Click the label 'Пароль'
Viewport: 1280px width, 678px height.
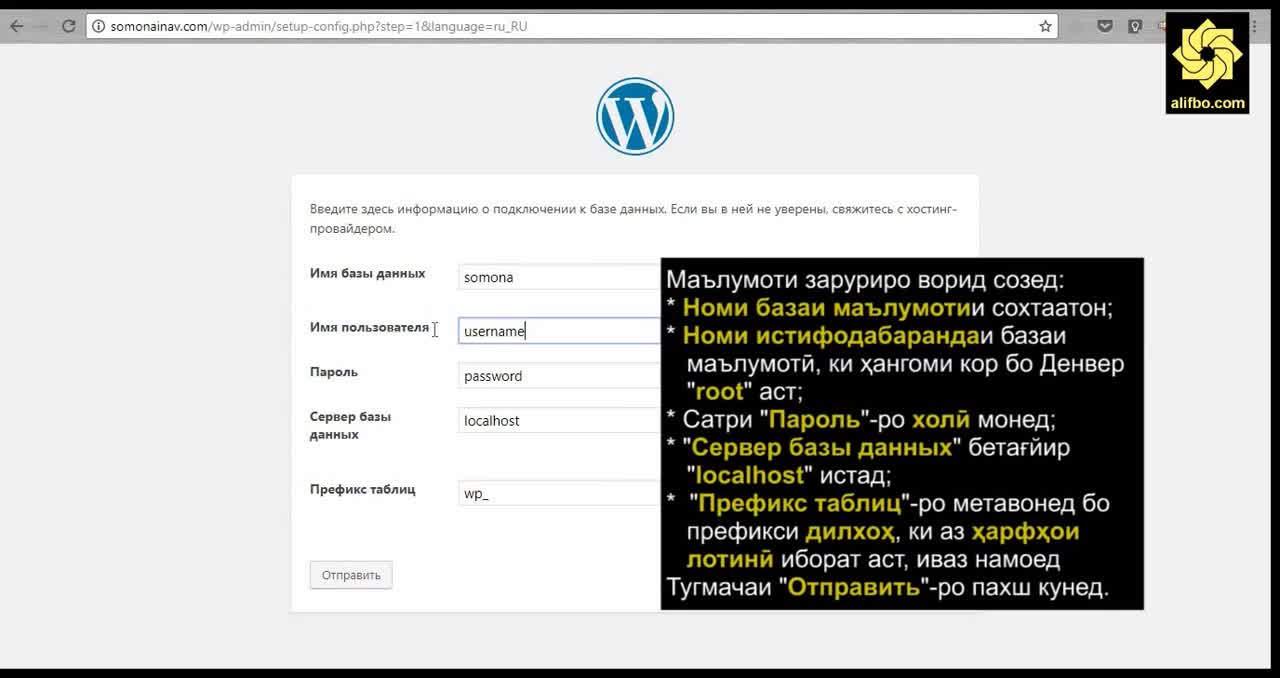(334, 372)
